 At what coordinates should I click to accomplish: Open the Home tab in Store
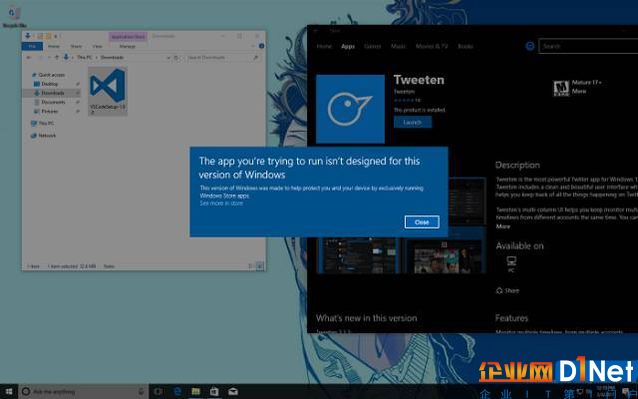(324, 46)
